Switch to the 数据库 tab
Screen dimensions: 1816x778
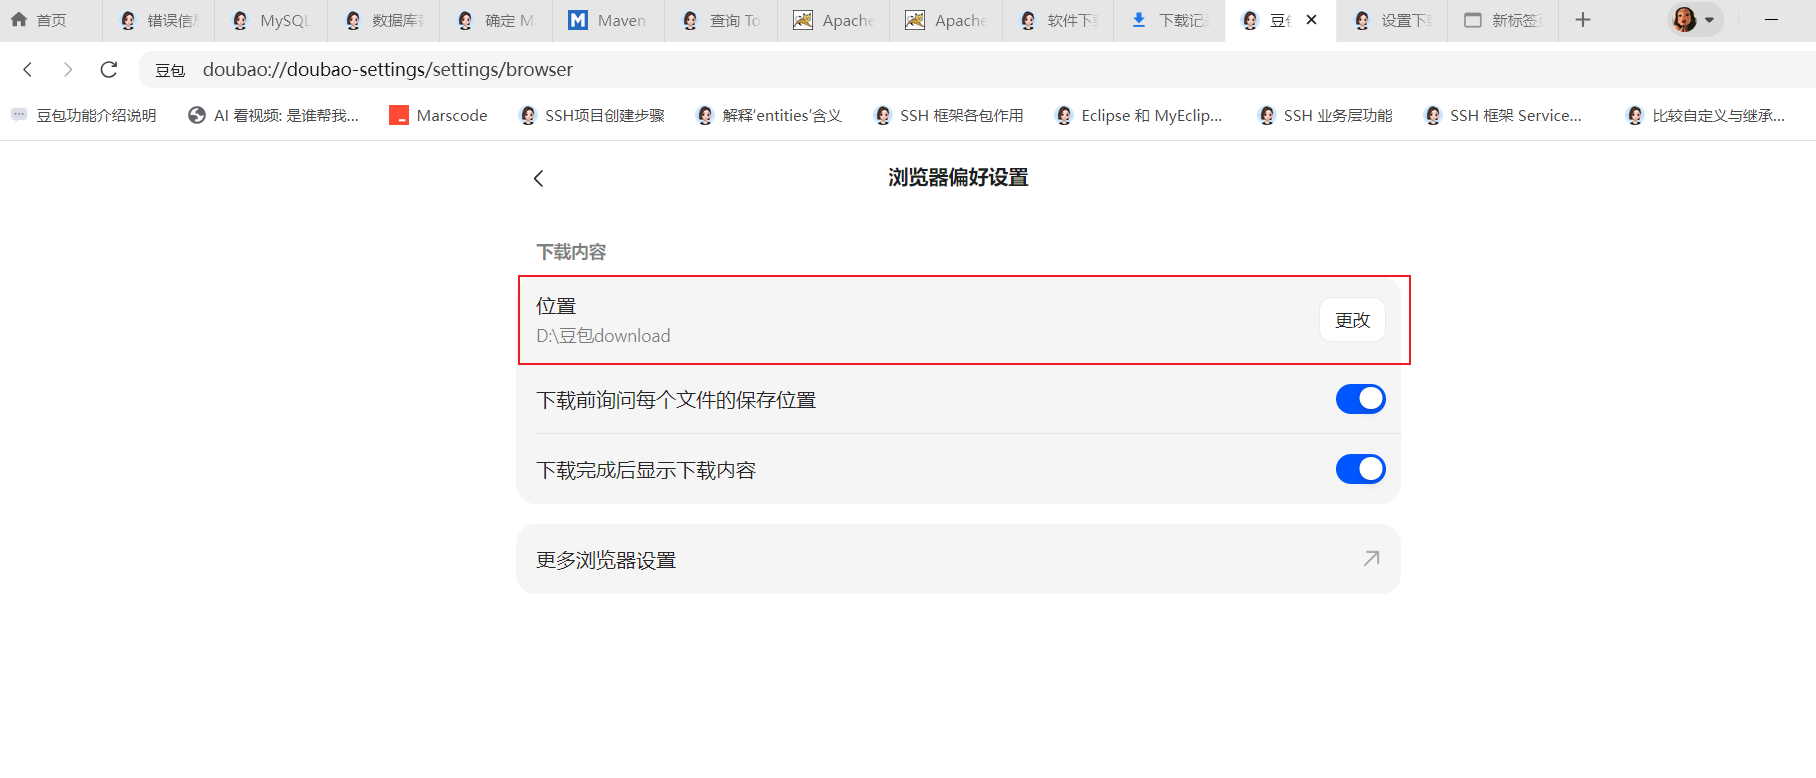385,20
